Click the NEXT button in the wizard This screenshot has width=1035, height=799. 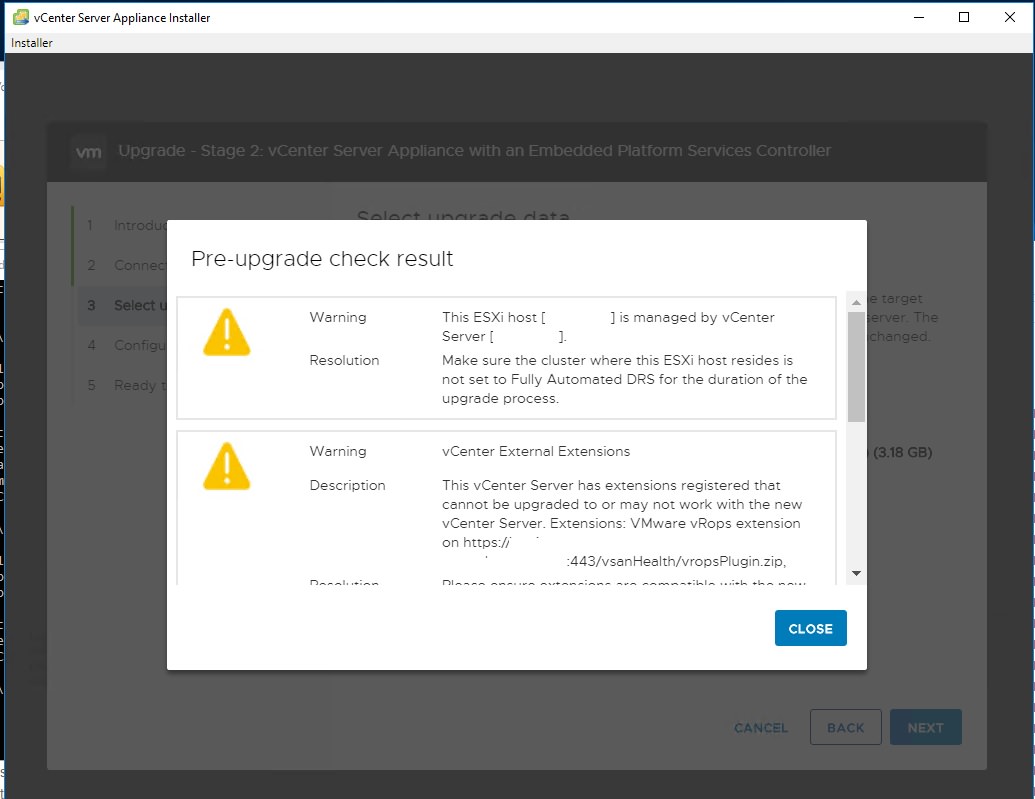(x=925, y=727)
